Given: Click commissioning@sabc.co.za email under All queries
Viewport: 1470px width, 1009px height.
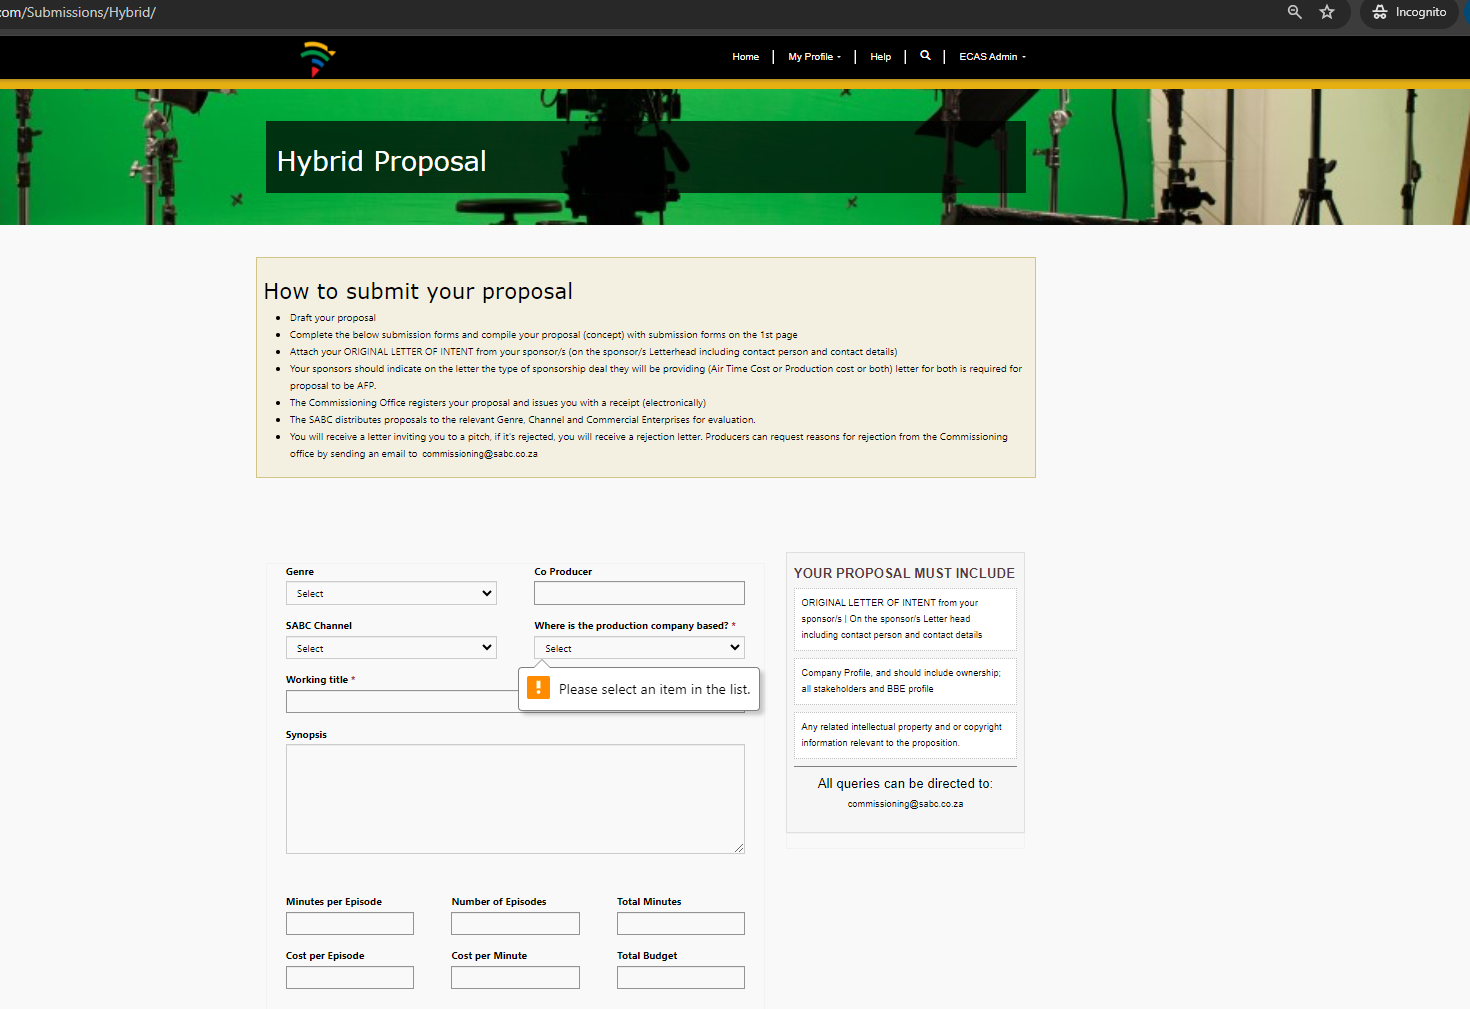Looking at the screenshot, I should pyautogui.click(x=905, y=804).
